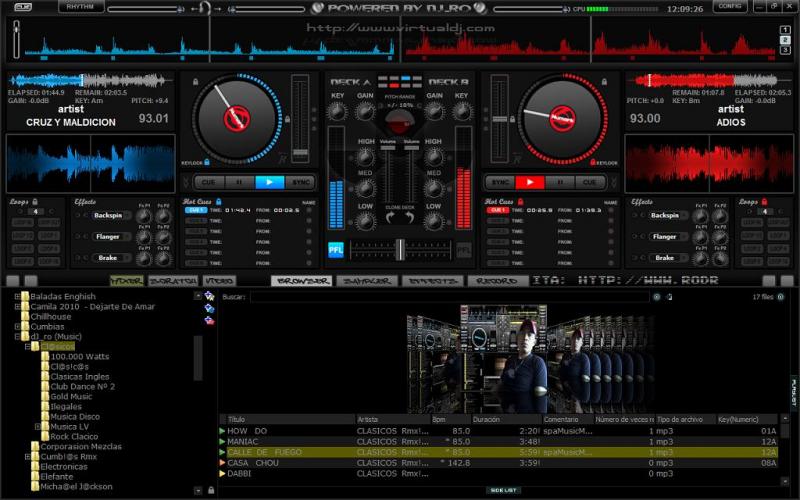Click headphone icon in top bar
This screenshot has width=800, height=500.
(x=205, y=8)
